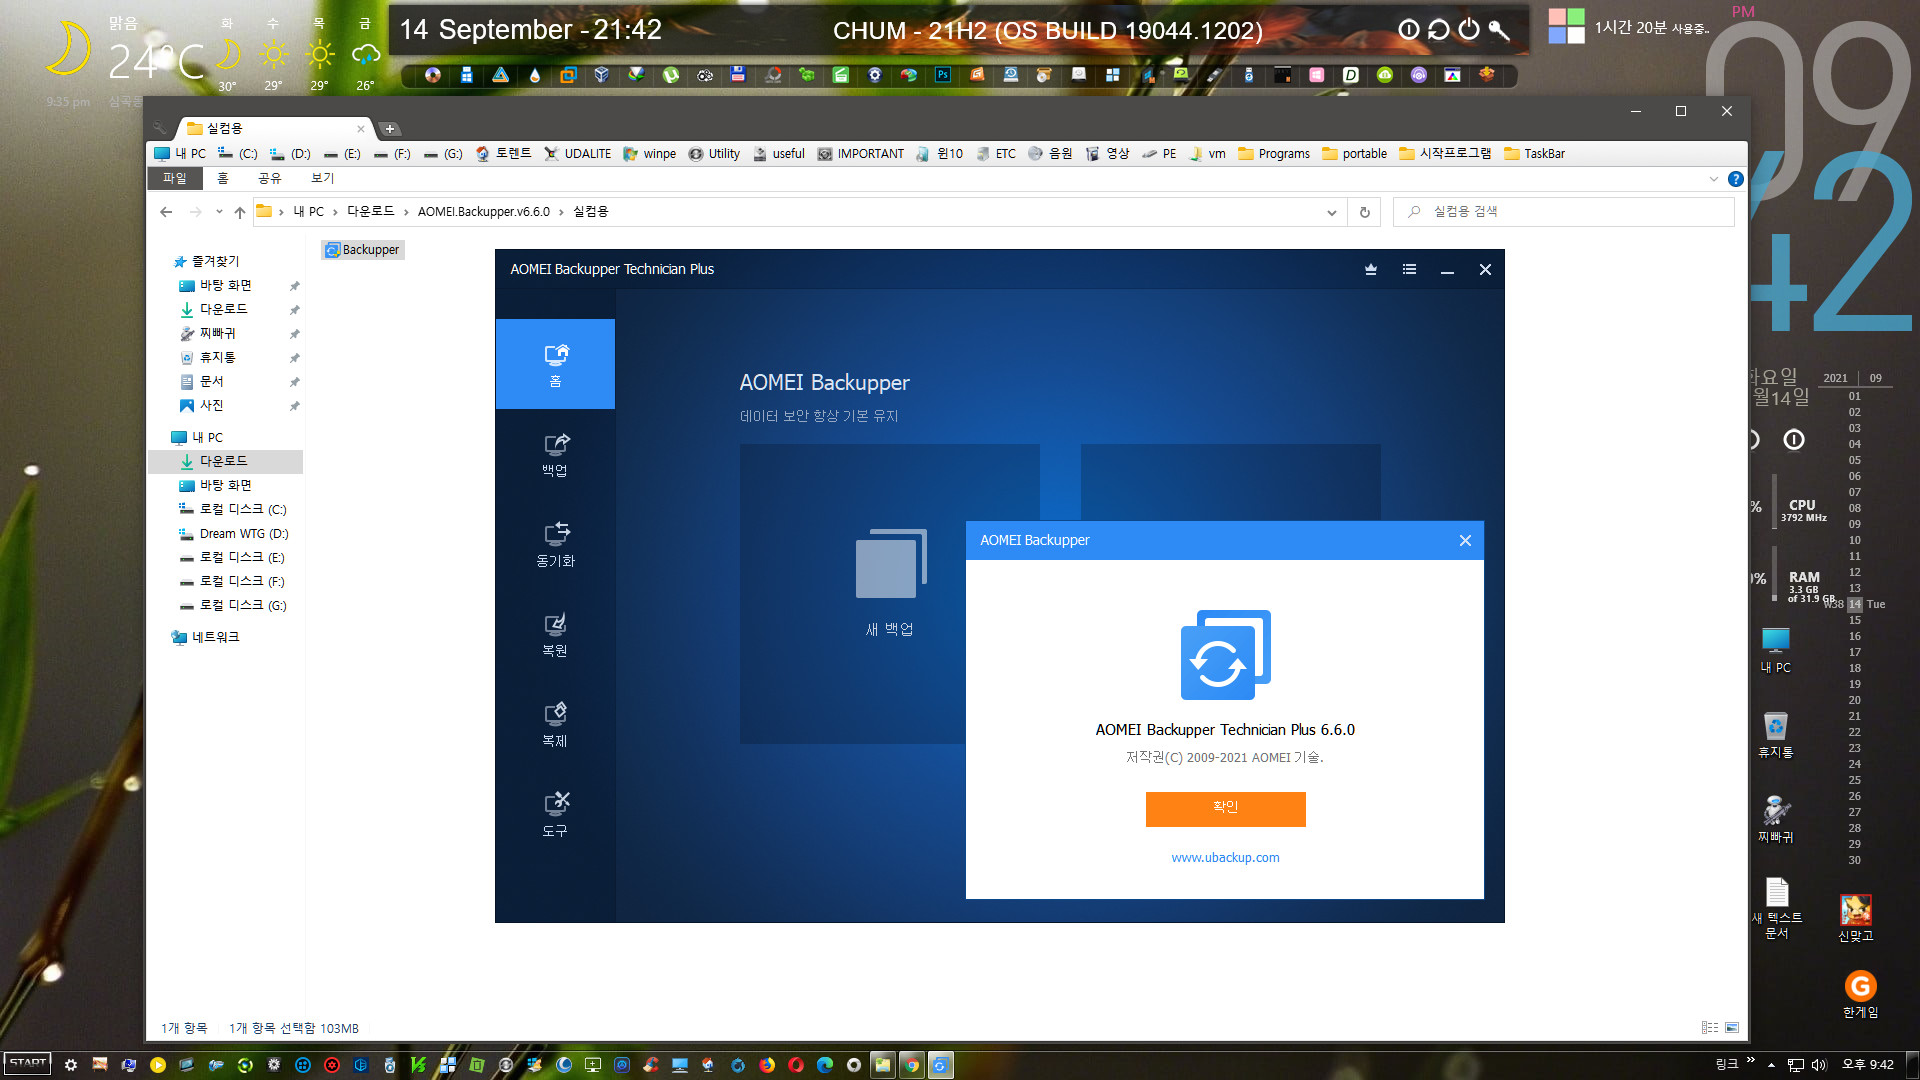Select 내 PC in the navigation tree
This screenshot has height=1080, width=1920.
point(198,438)
